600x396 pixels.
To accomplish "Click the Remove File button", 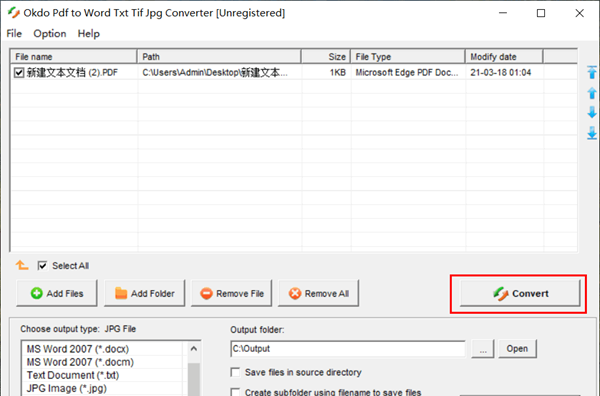I will click(232, 293).
